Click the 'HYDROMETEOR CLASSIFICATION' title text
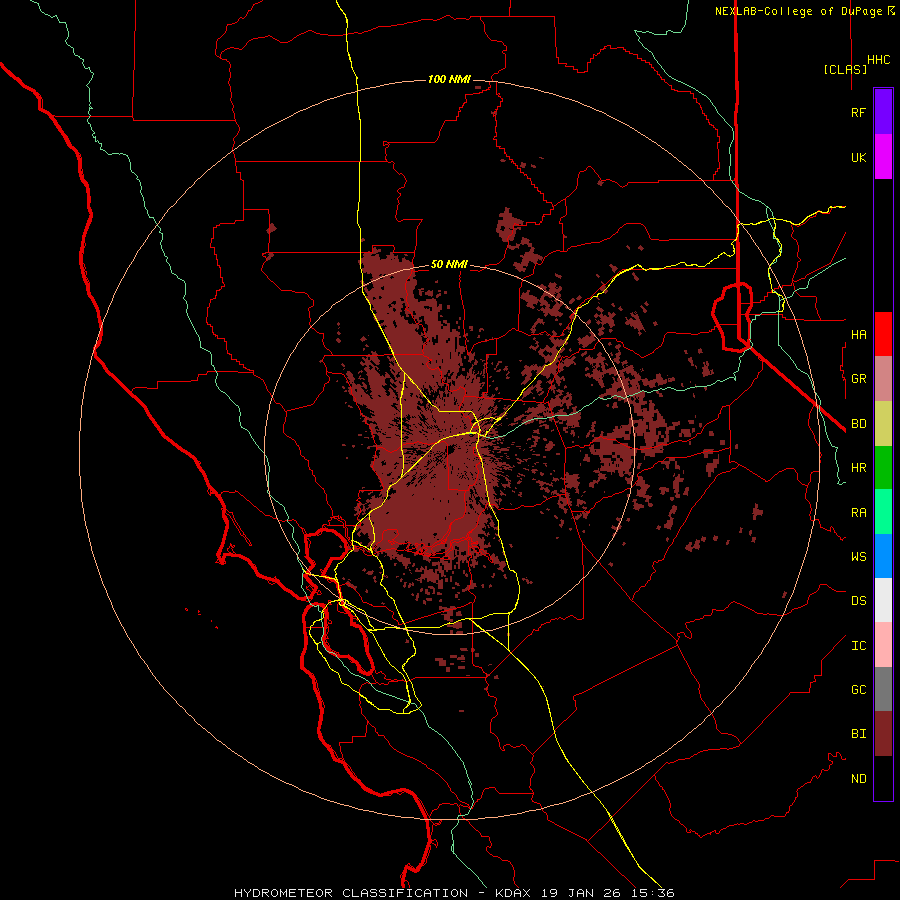This screenshot has height=900, width=900. (351, 893)
